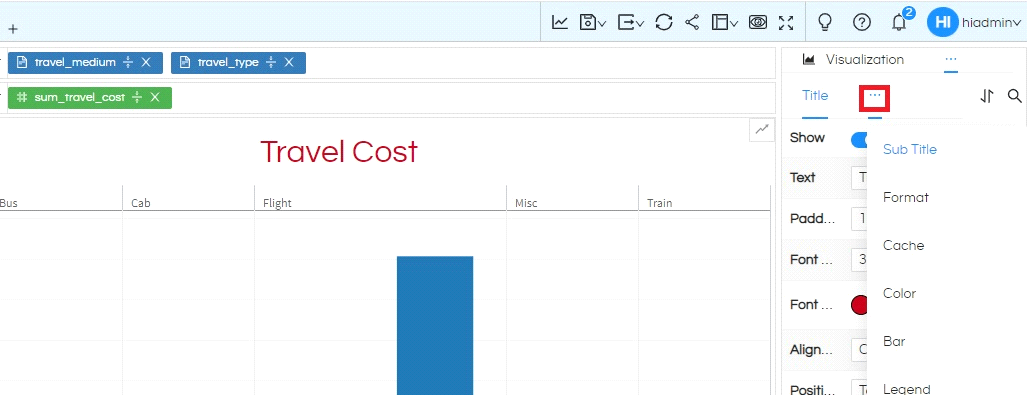Image resolution: width=1027 pixels, height=395 pixels.
Task: Click the Font size input field
Action: [x=859, y=259]
